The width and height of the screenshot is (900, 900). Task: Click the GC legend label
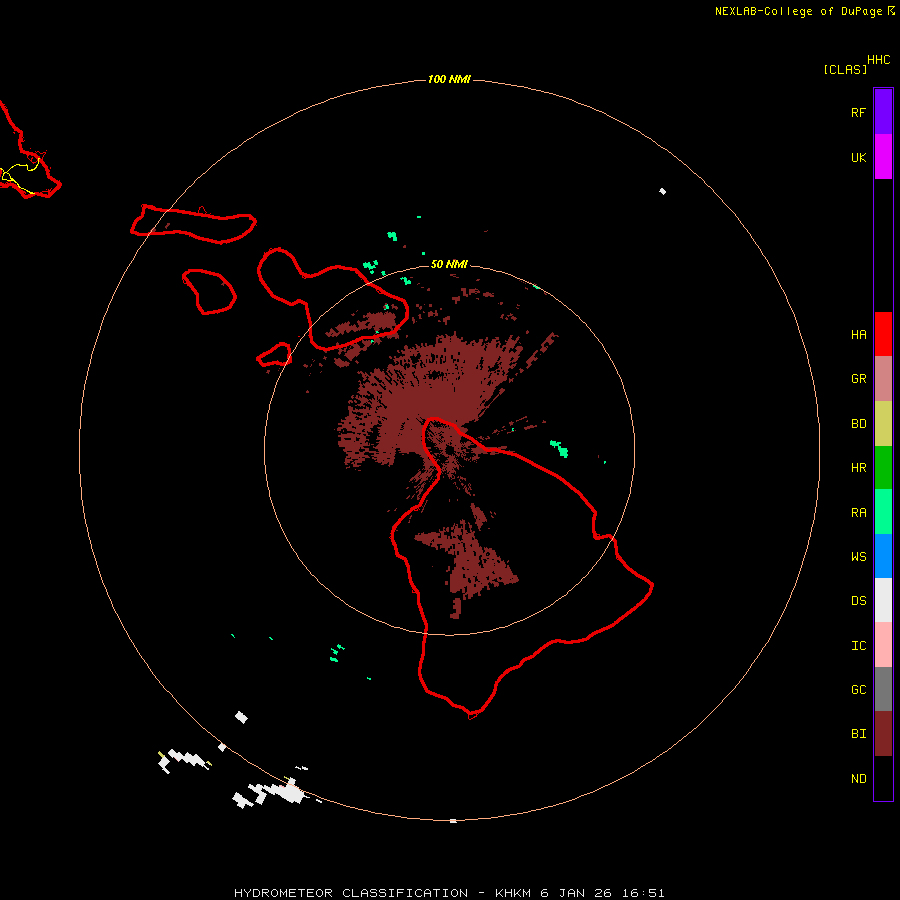click(x=859, y=689)
